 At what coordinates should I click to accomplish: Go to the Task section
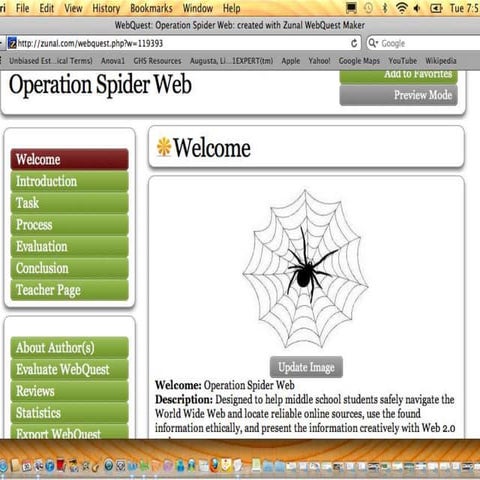pyautogui.click(x=69, y=203)
